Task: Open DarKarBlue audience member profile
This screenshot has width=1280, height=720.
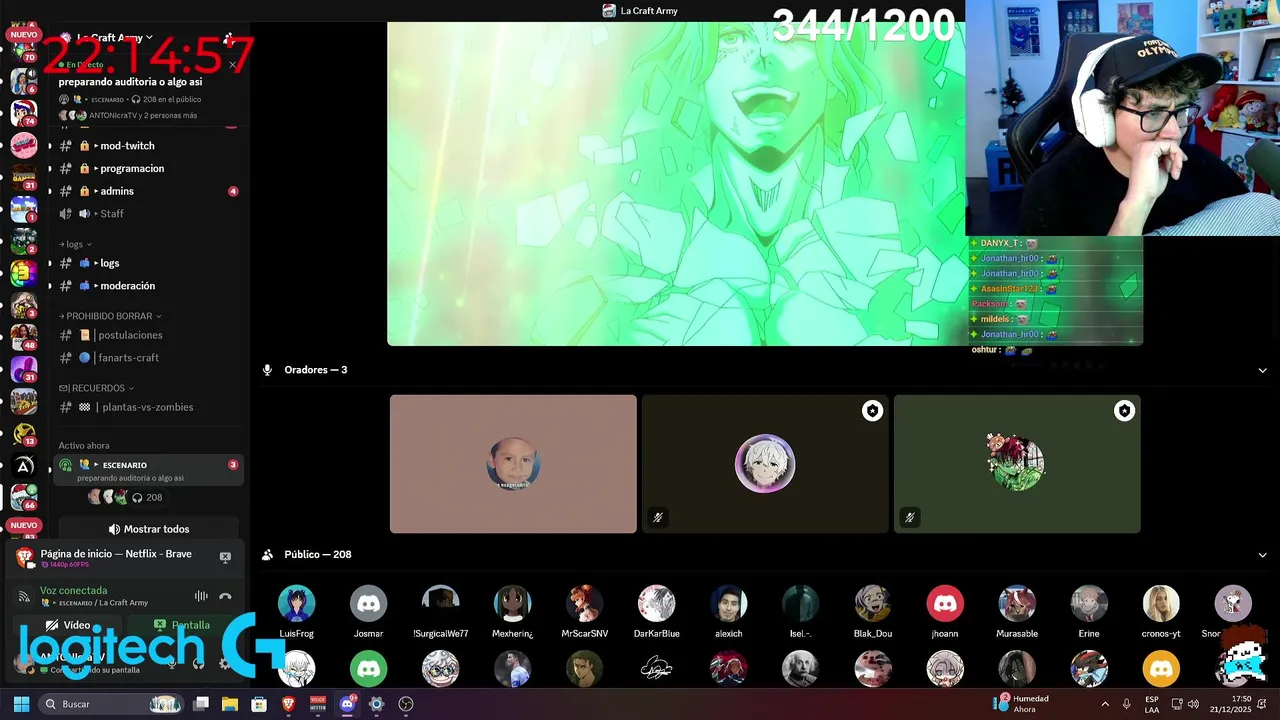Action: pyautogui.click(x=656, y=611)
